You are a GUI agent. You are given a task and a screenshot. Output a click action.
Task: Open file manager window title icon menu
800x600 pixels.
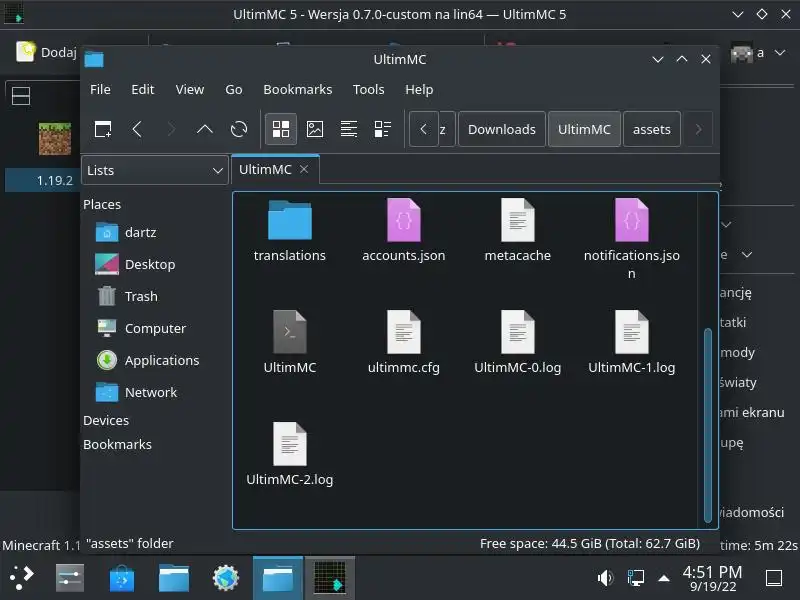[94, 59]
